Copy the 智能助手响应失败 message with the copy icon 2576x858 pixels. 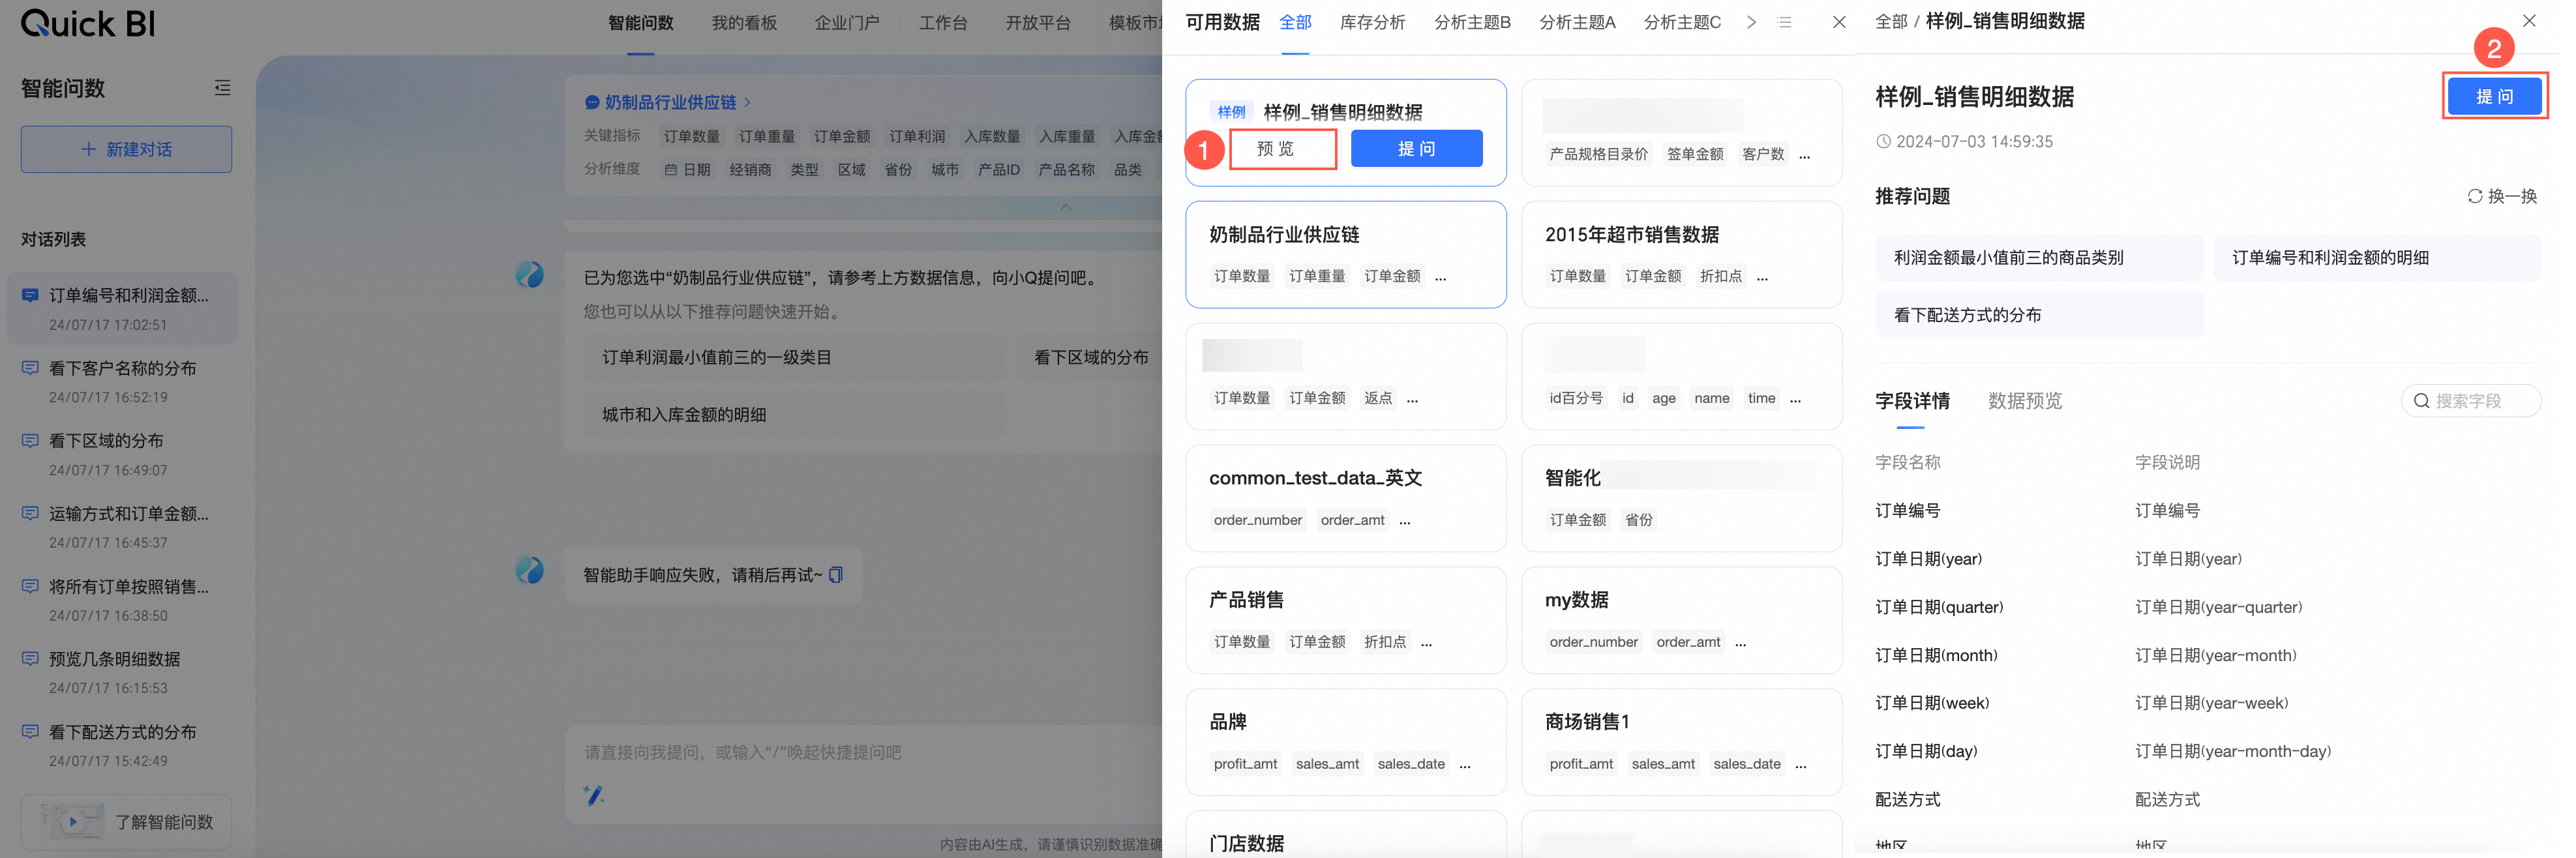(836, 574)
